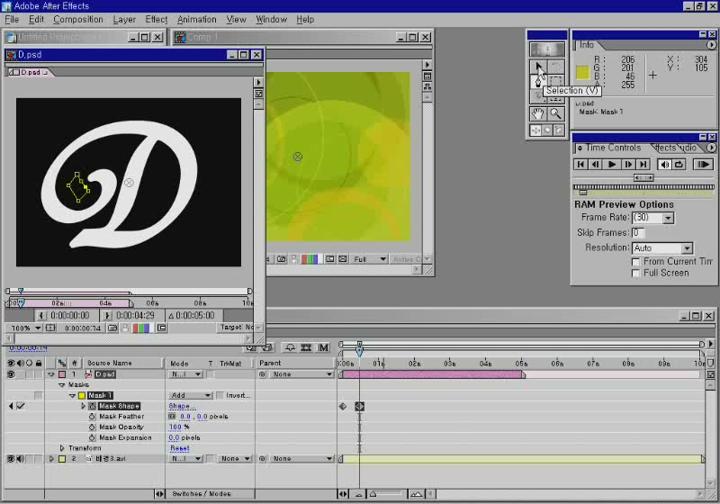The image size is (720, 504).
Task: Open the Composition menu
Action: 78,19
